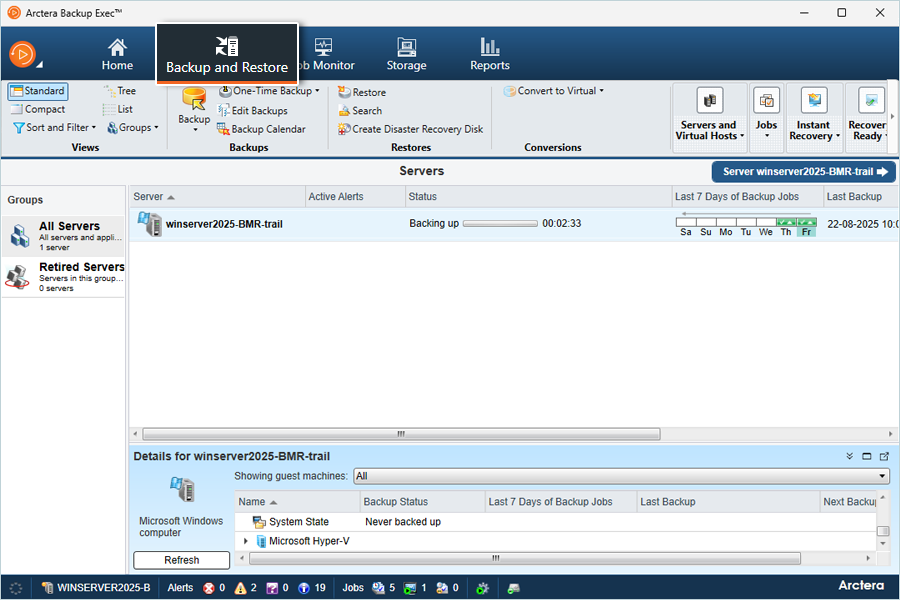
Task: Open the Recover Ready dropdown
Action: pyautogui.click(x=867, y=118)
